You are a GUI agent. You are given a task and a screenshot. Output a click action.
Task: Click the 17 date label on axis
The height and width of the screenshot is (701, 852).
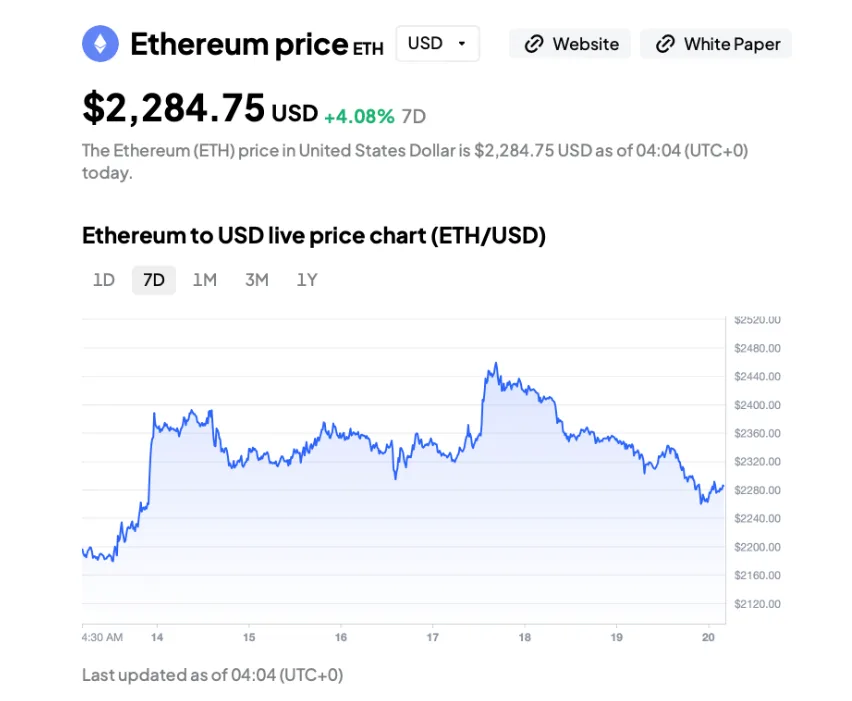coord(433,637)
